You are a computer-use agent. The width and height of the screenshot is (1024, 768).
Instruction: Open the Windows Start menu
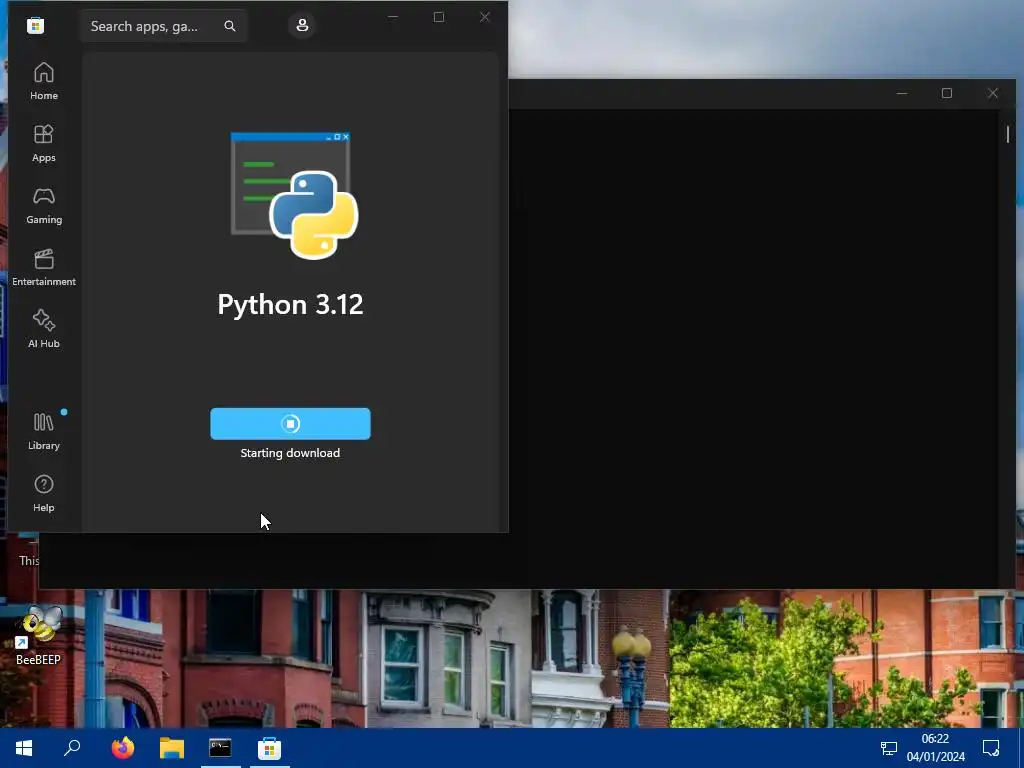point(24,748)
